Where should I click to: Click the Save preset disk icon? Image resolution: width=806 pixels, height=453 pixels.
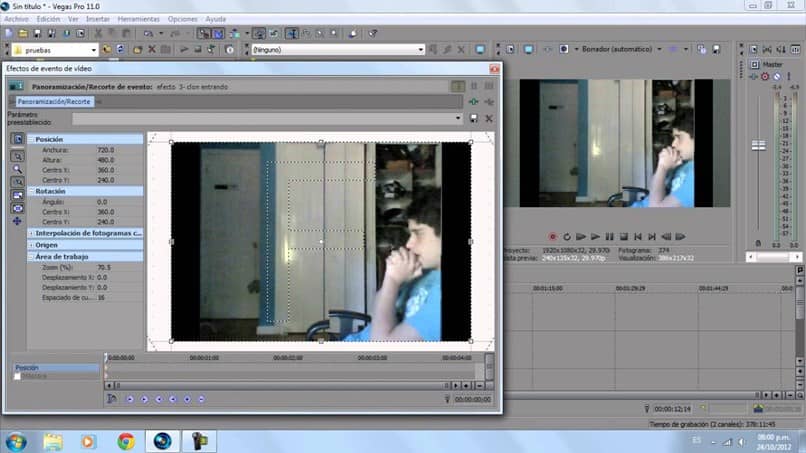point(473,118)
